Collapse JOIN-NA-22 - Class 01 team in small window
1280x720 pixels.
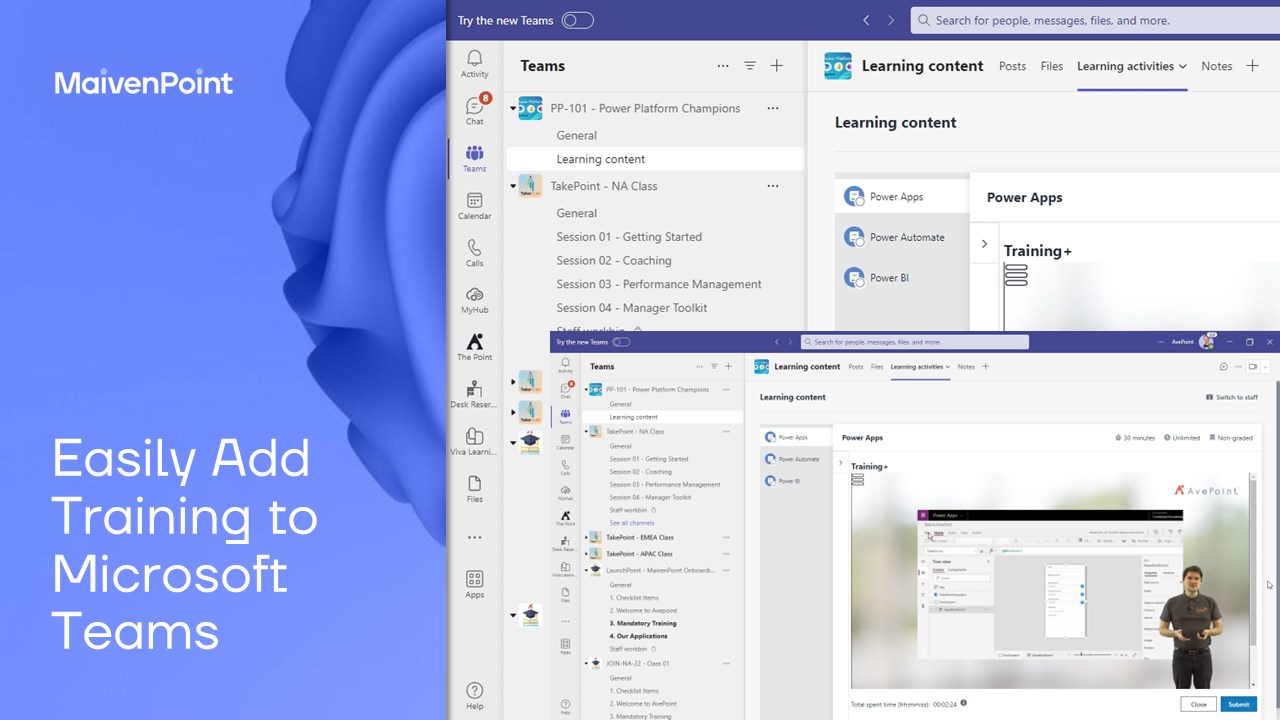[x=587, y=663]
